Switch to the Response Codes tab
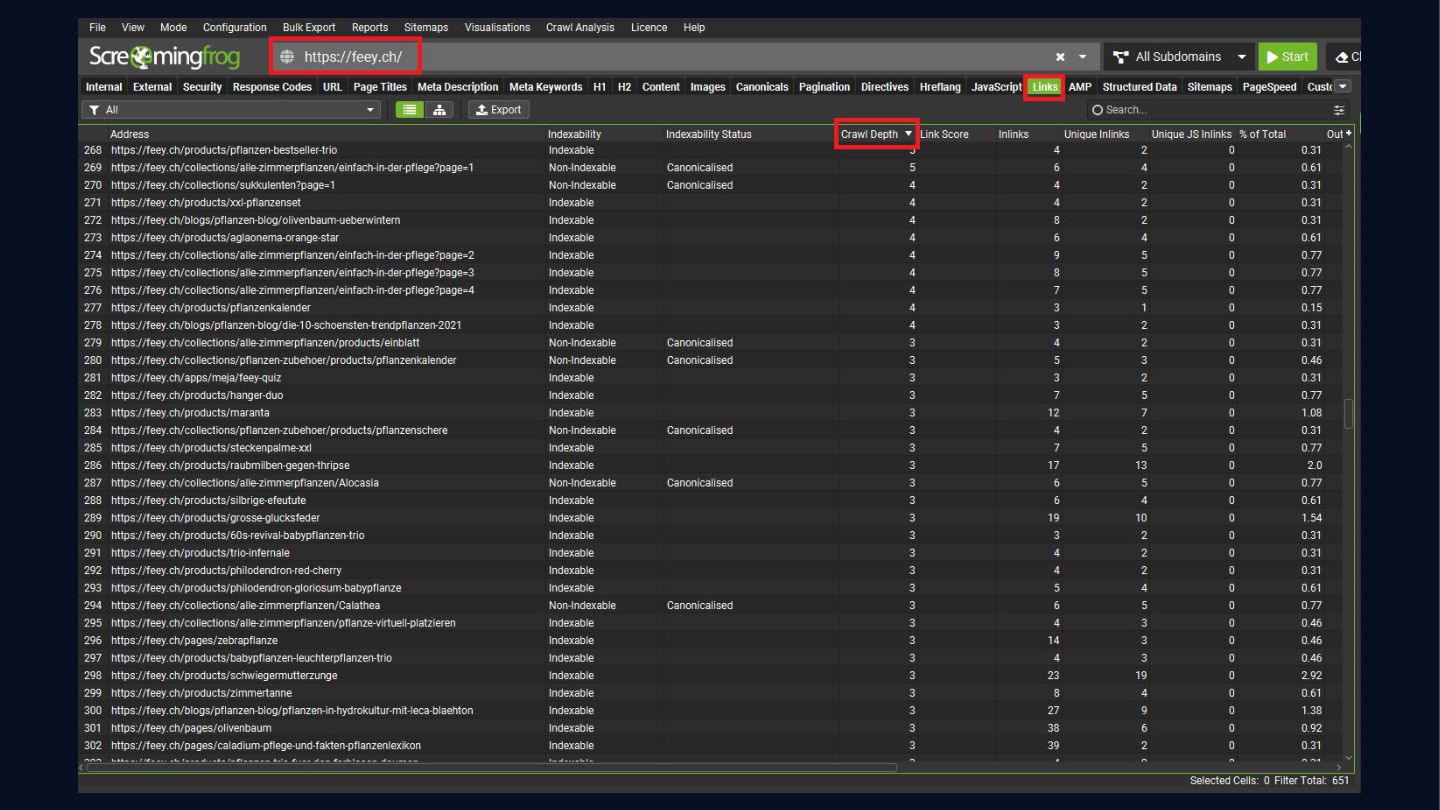Image resolution: width=1440 pixels, height=810 pixels. [272, 87]
